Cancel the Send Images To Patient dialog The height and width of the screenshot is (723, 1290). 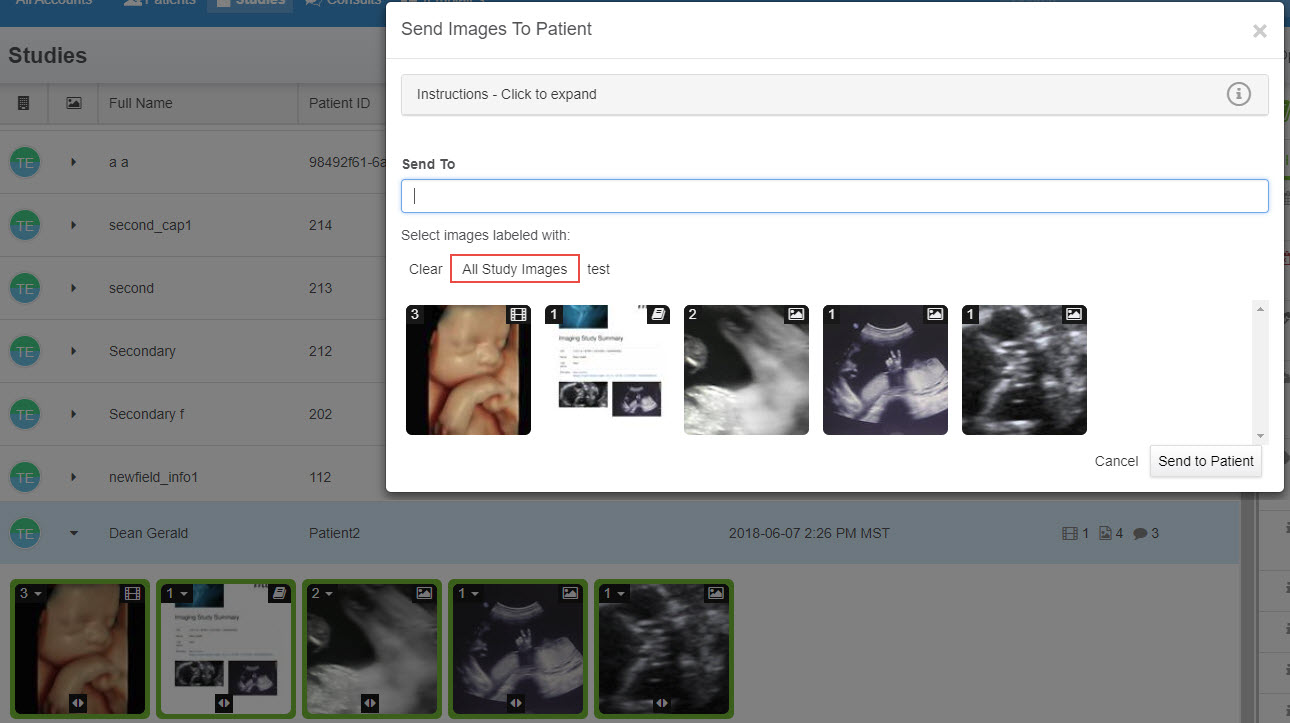coord(1116,461)
